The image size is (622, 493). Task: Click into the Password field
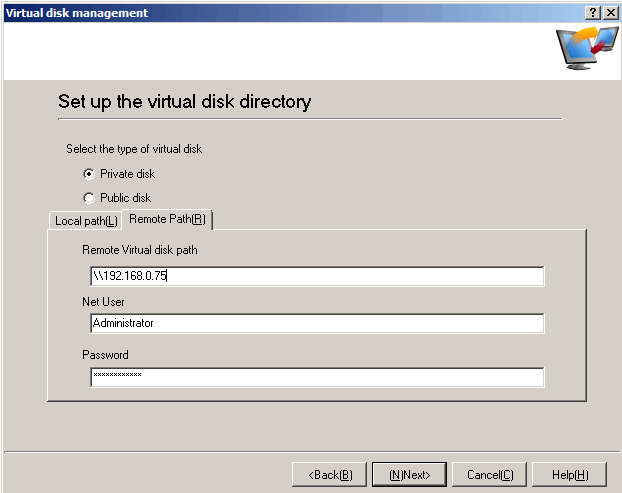click(x=316, y=377)
